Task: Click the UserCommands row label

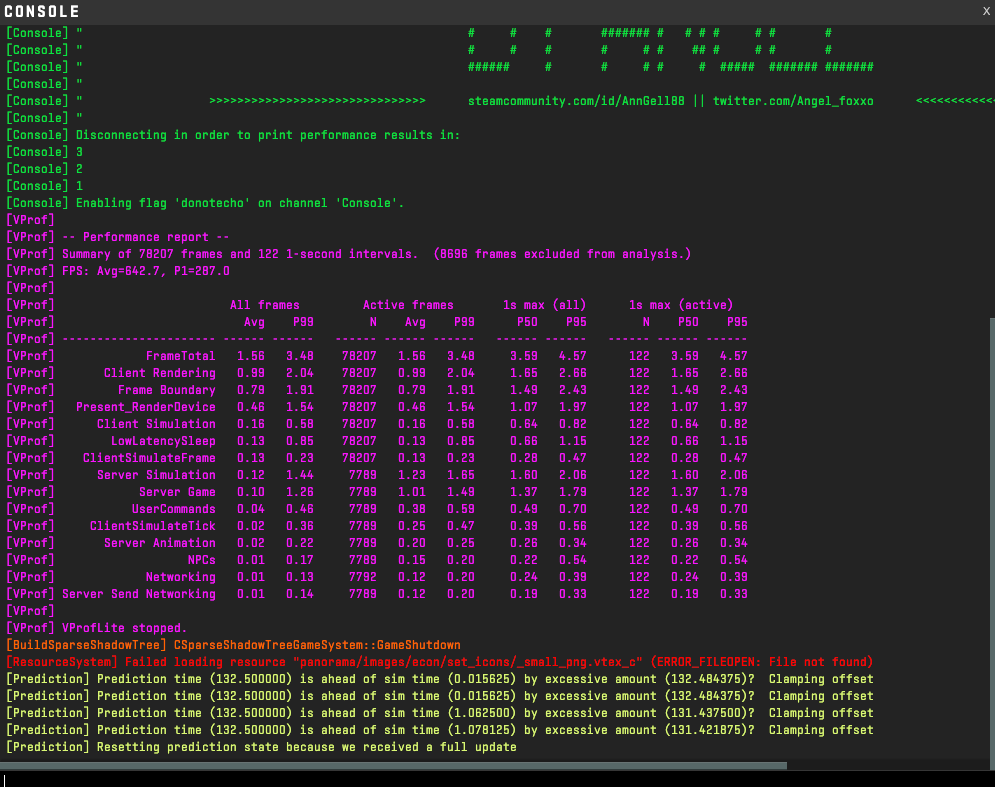Action: click(173, 509)
